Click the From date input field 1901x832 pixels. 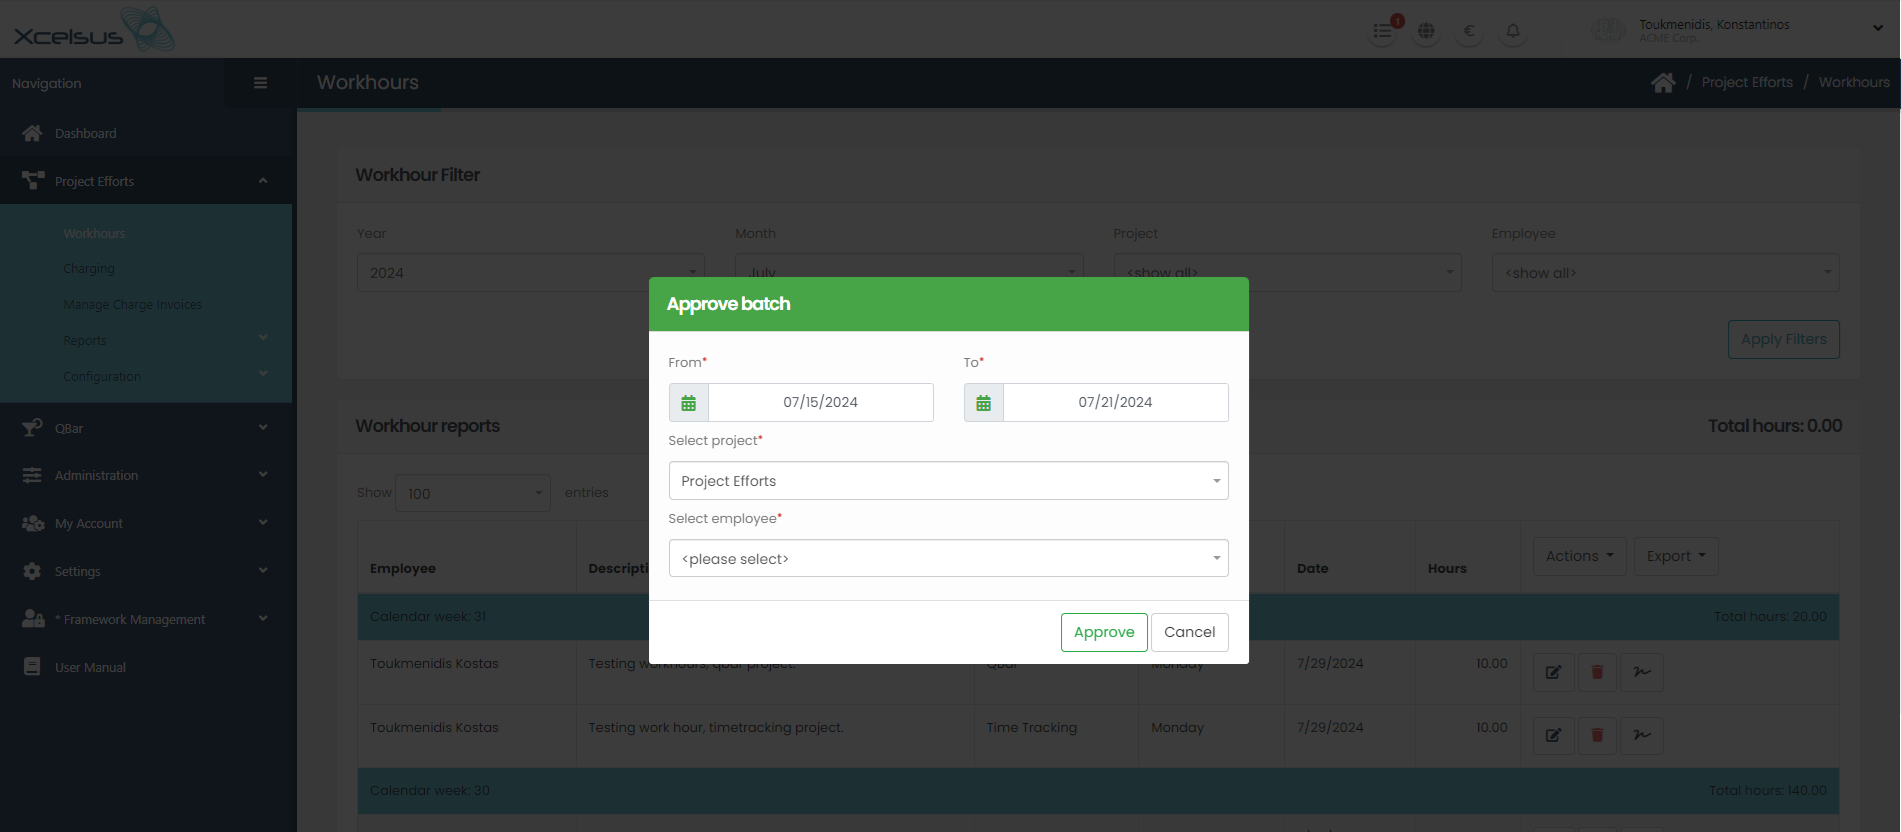(x=820, y=403)
